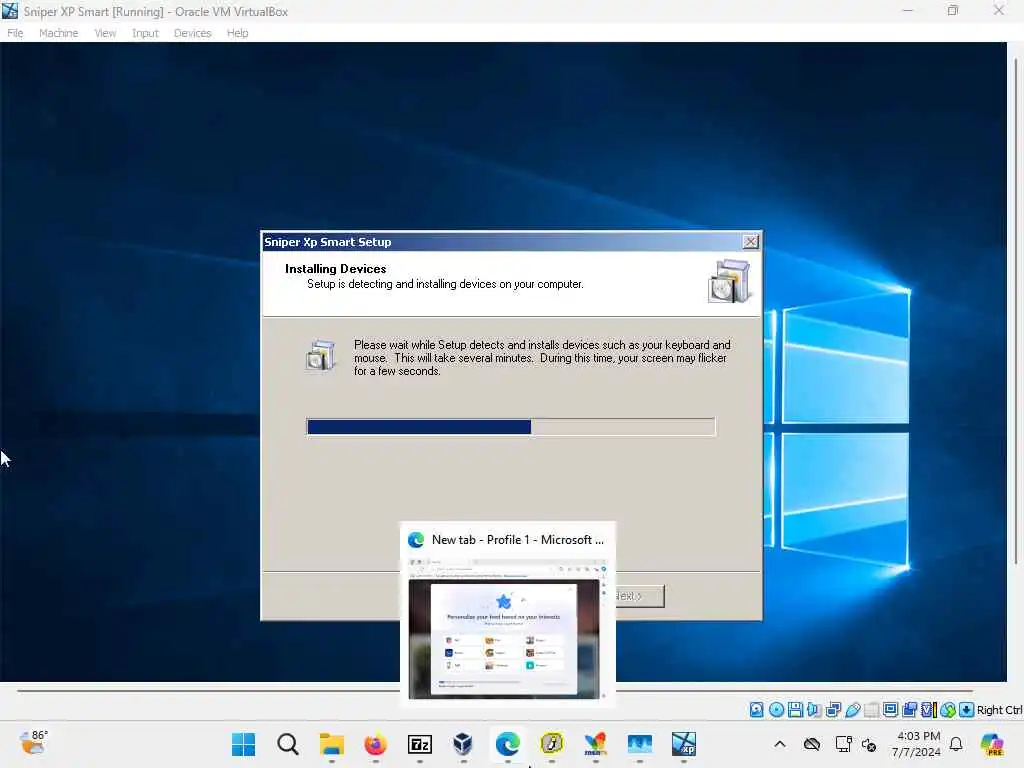Click the VirtualBox hard disk activity icon
1024x768 pixels.
(756, 710)
